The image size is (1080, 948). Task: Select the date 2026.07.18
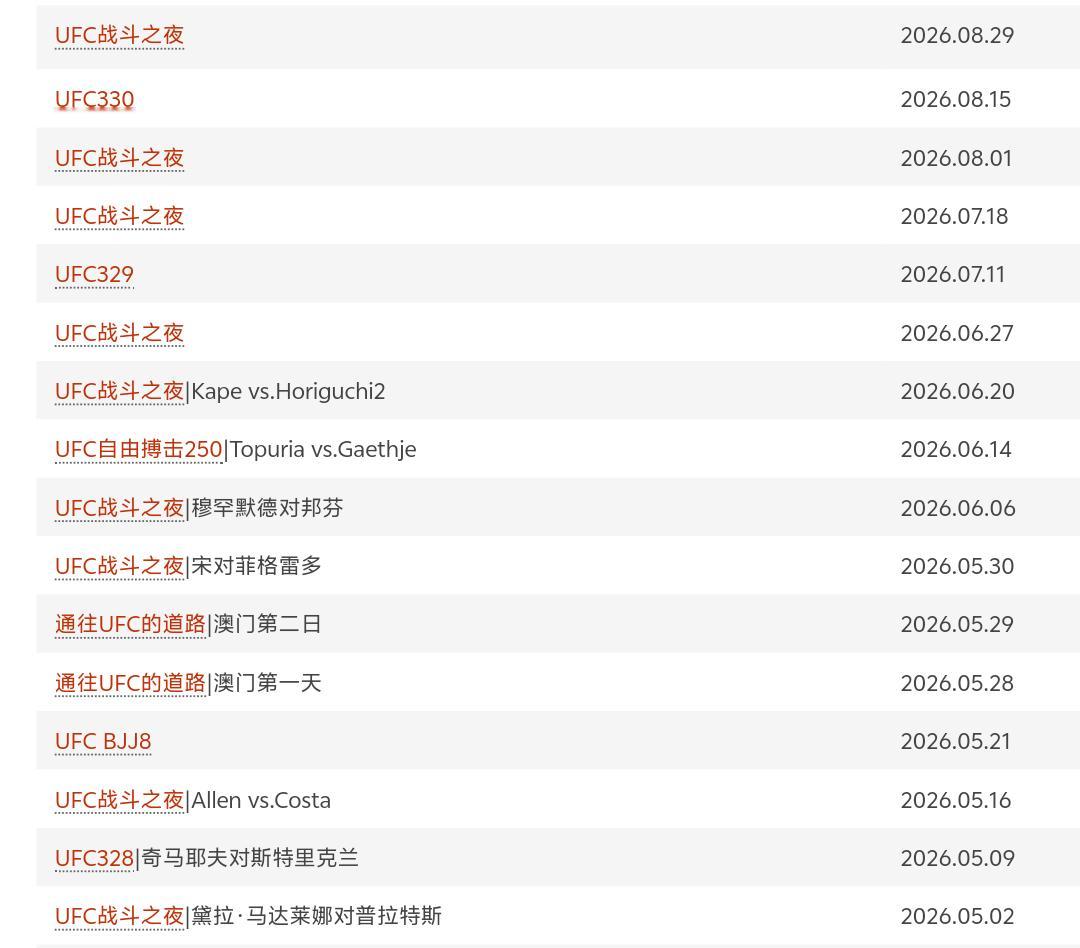955,216
